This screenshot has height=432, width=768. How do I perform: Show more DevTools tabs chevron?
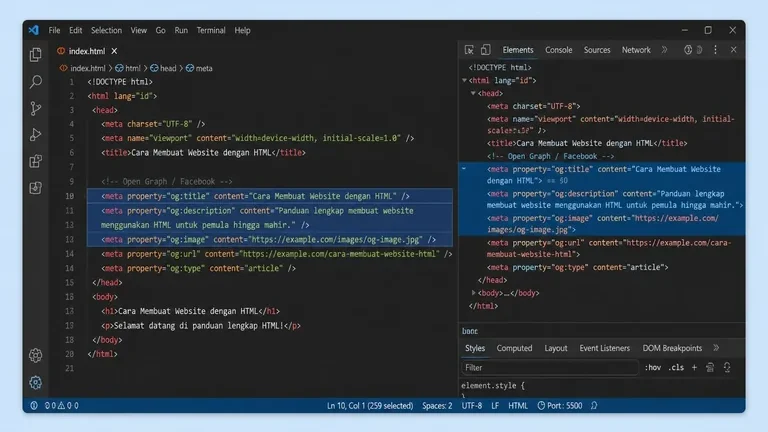(x=664, y=50)
